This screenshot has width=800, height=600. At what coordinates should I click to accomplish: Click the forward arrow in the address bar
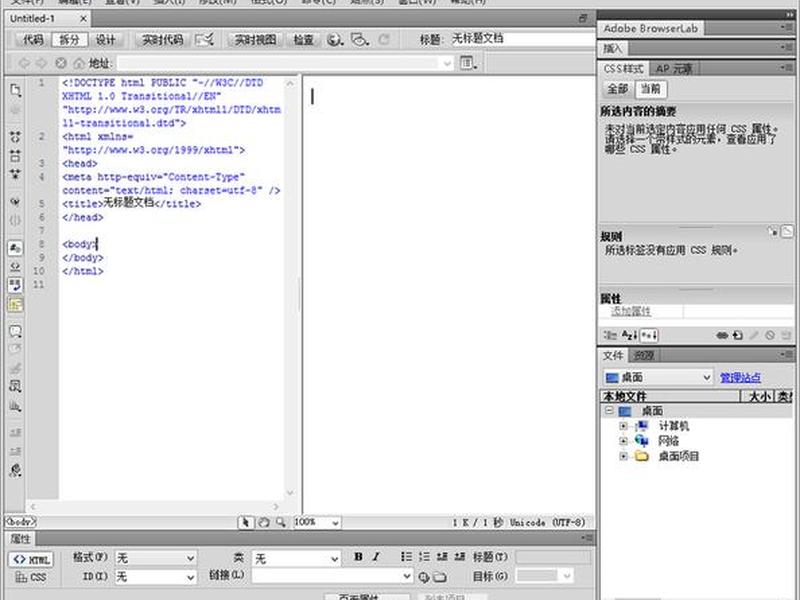point(42,63)
